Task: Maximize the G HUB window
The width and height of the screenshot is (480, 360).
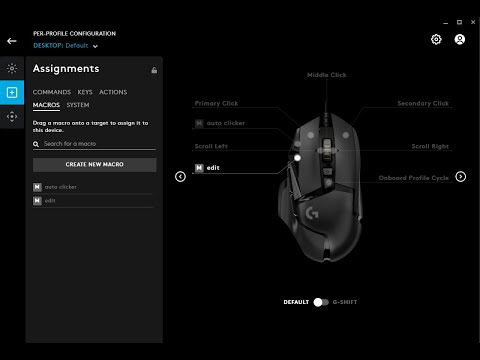Action: coord(459,22)
